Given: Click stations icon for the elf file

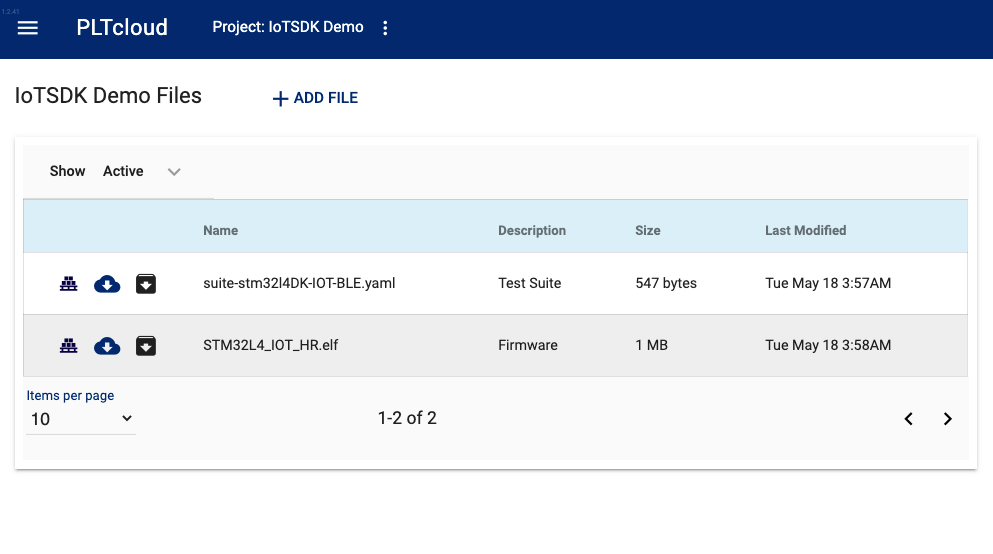Looking at the screenshot, I should point(68,346).
